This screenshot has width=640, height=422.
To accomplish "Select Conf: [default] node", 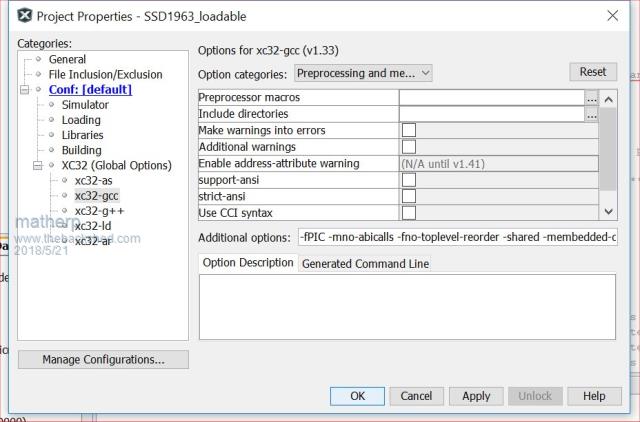I will [90, 89].
